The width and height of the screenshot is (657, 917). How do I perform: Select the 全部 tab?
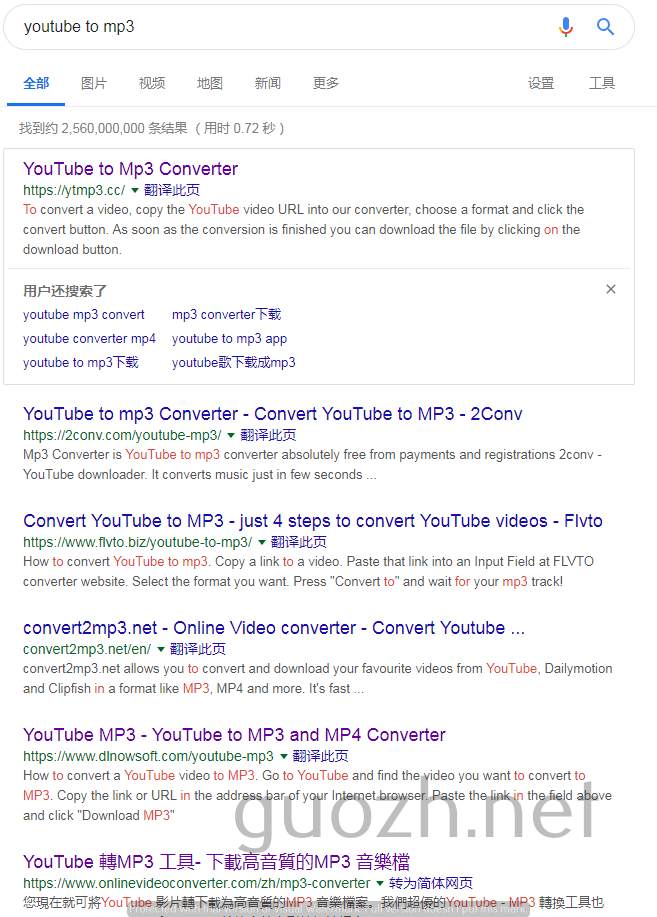pyautogui.click(x=36, y=84)
